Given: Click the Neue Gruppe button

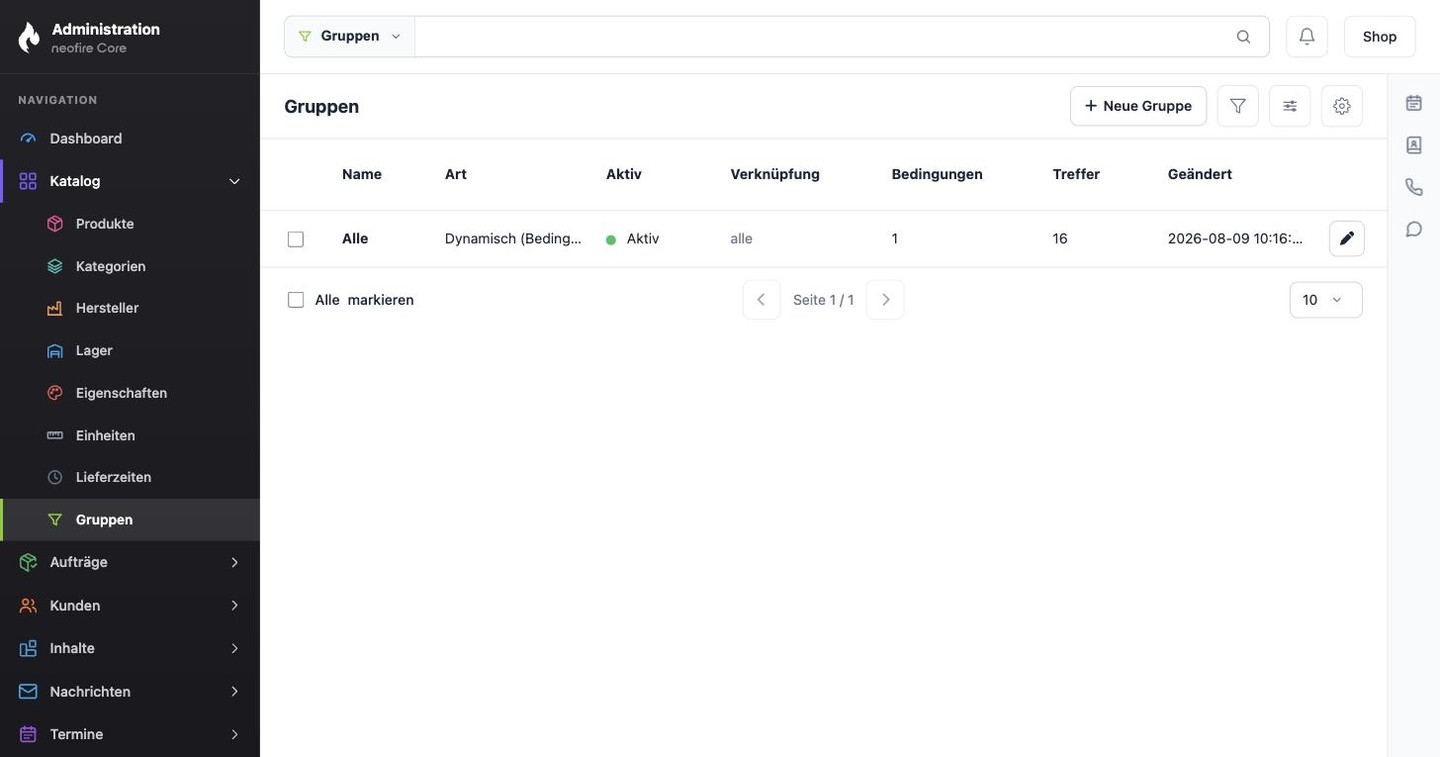Looking at the screenshot, I should pos(1138,106).
